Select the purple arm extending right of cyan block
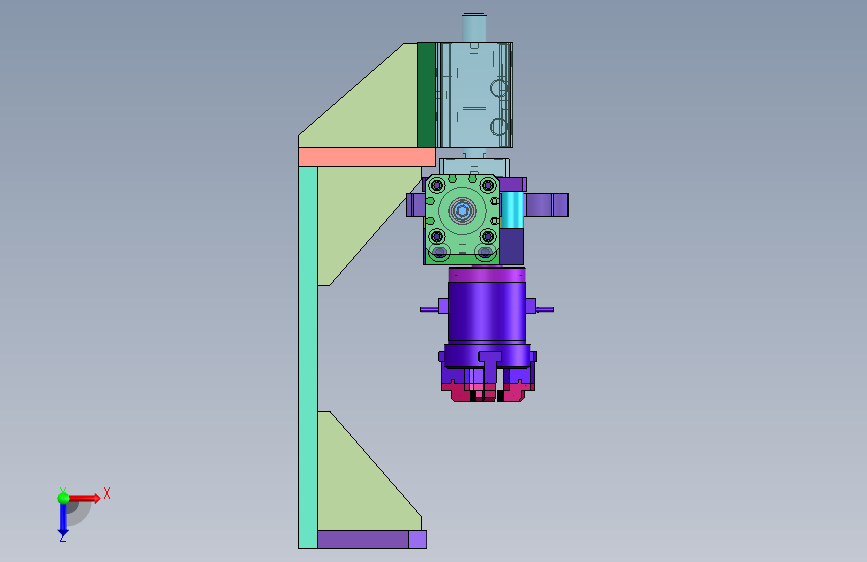867x562 pixels. tap(546, 205)
